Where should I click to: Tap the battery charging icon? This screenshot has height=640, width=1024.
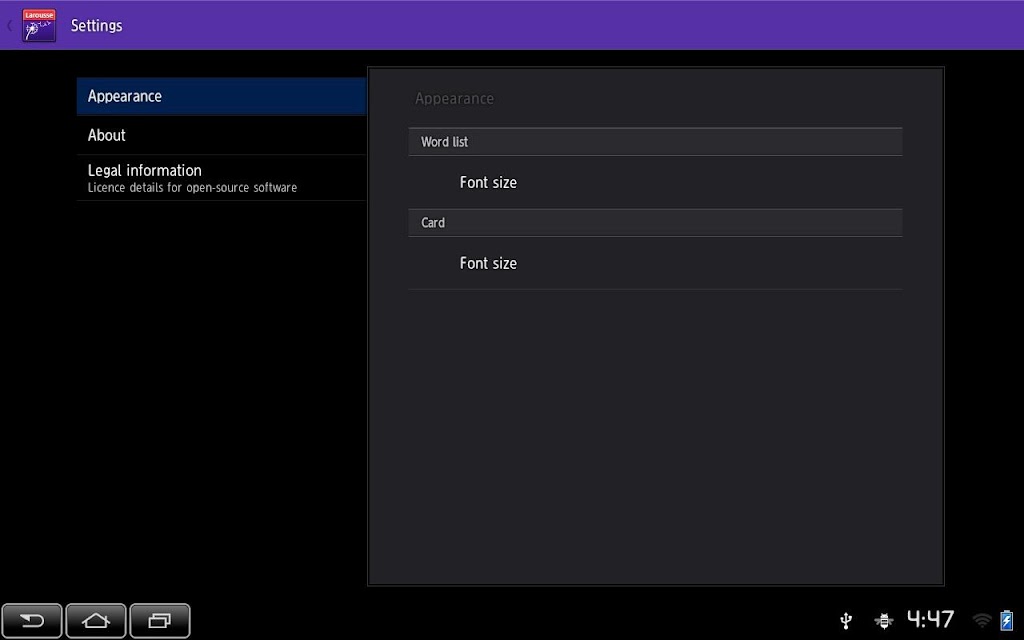(1006, 619)
